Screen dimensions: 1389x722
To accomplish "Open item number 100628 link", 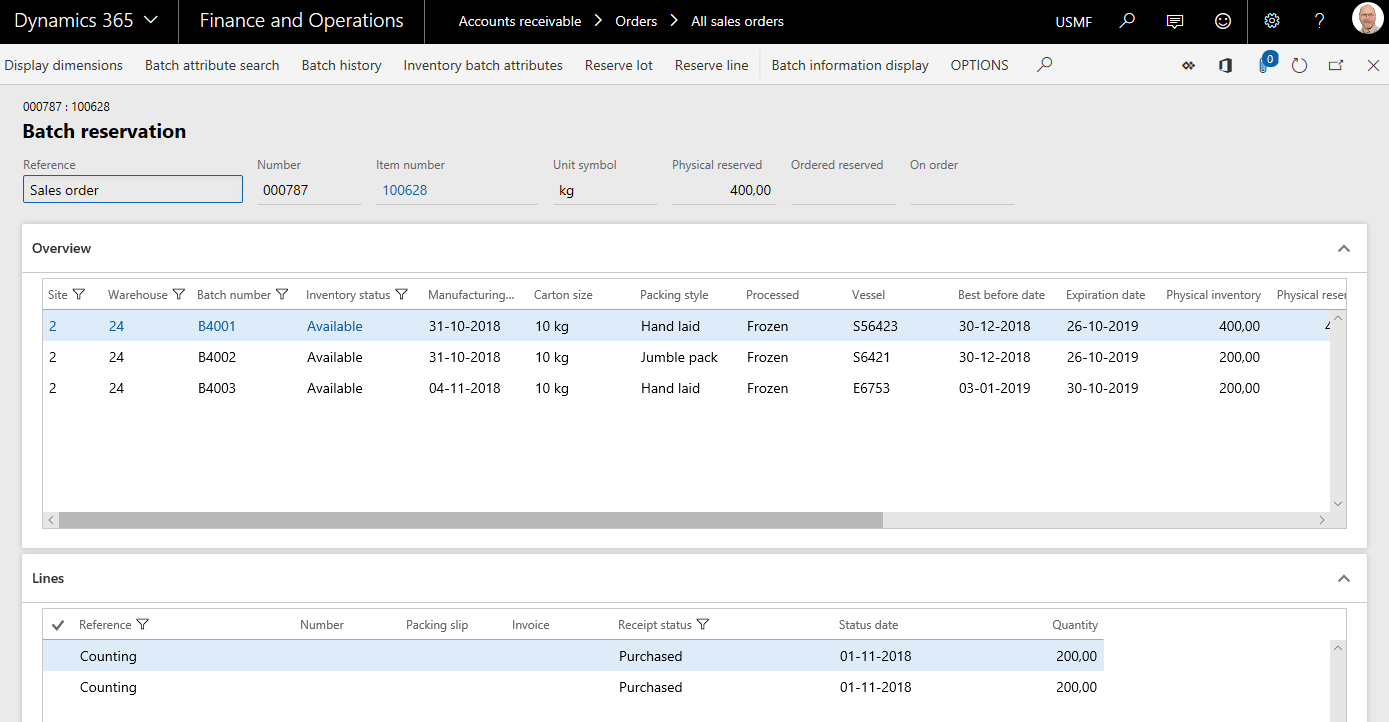I will 405,190.
